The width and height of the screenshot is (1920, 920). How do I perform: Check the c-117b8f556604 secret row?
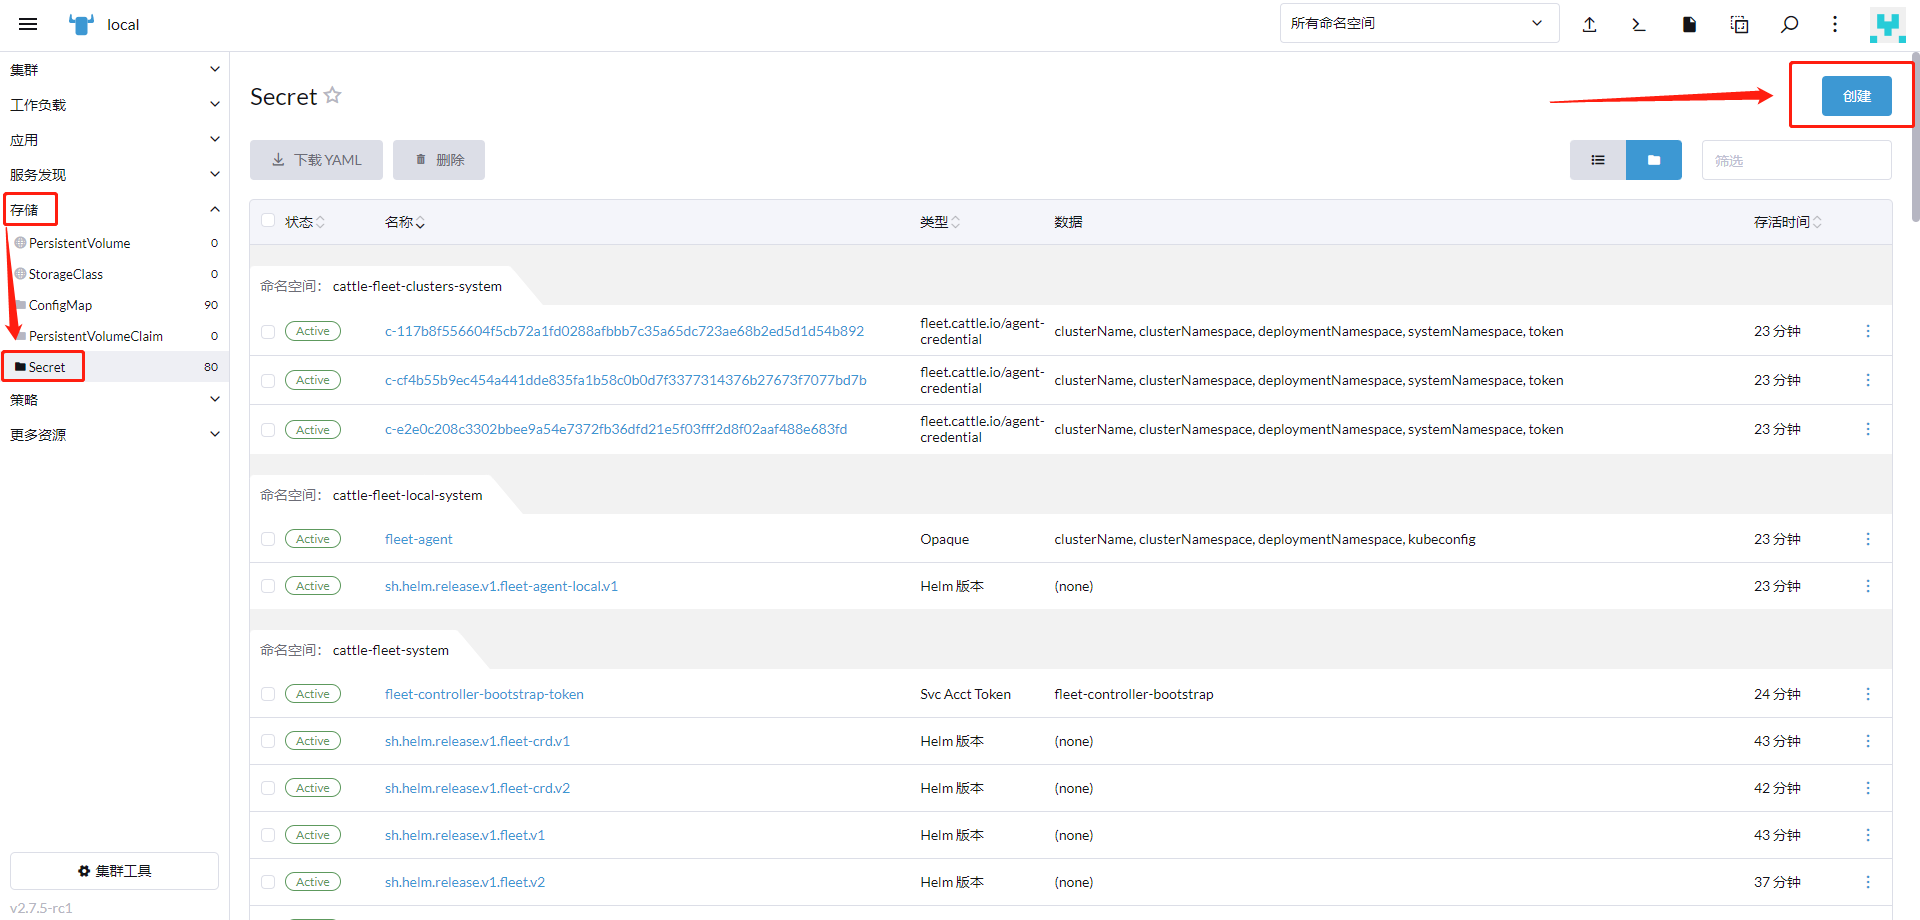(268, 332)
